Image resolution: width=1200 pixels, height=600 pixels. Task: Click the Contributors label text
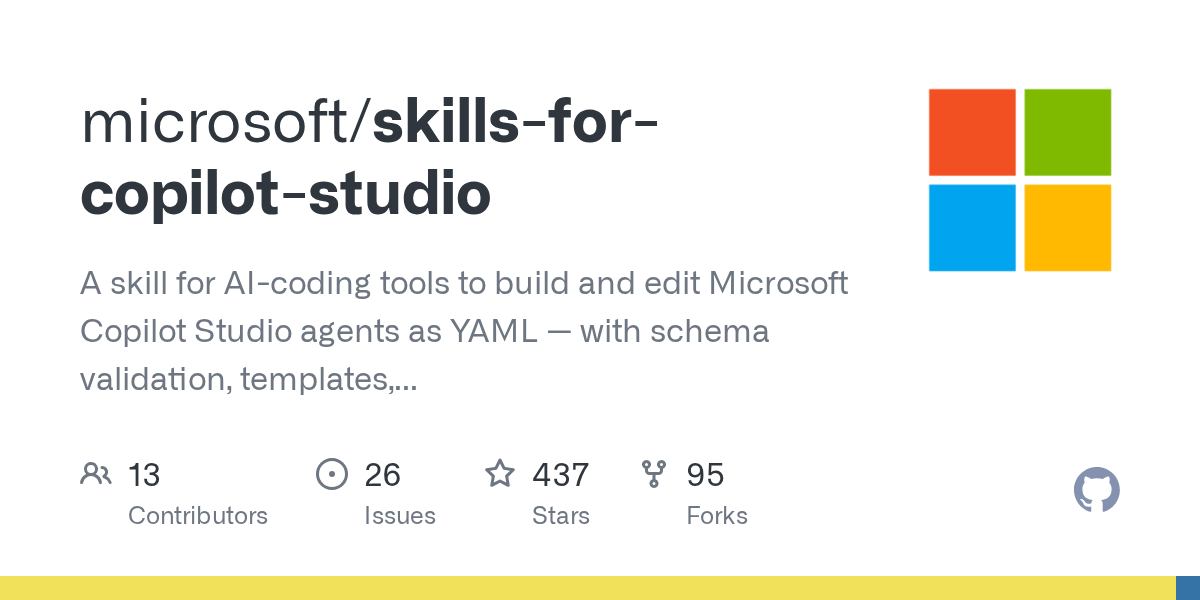[x=198, y=516]
